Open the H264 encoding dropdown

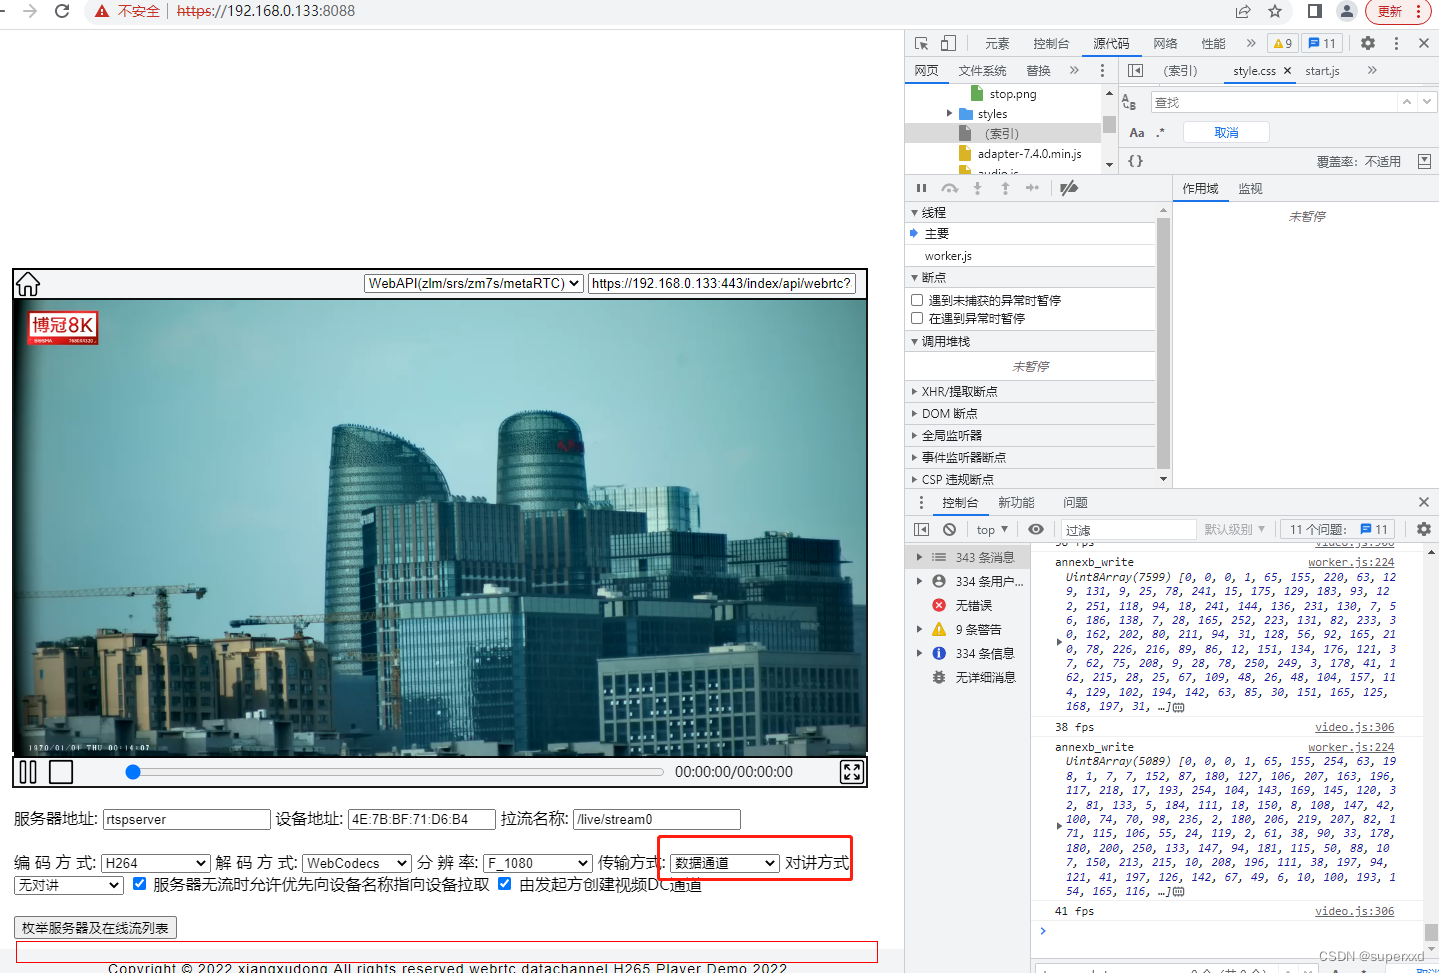(155, 863)
